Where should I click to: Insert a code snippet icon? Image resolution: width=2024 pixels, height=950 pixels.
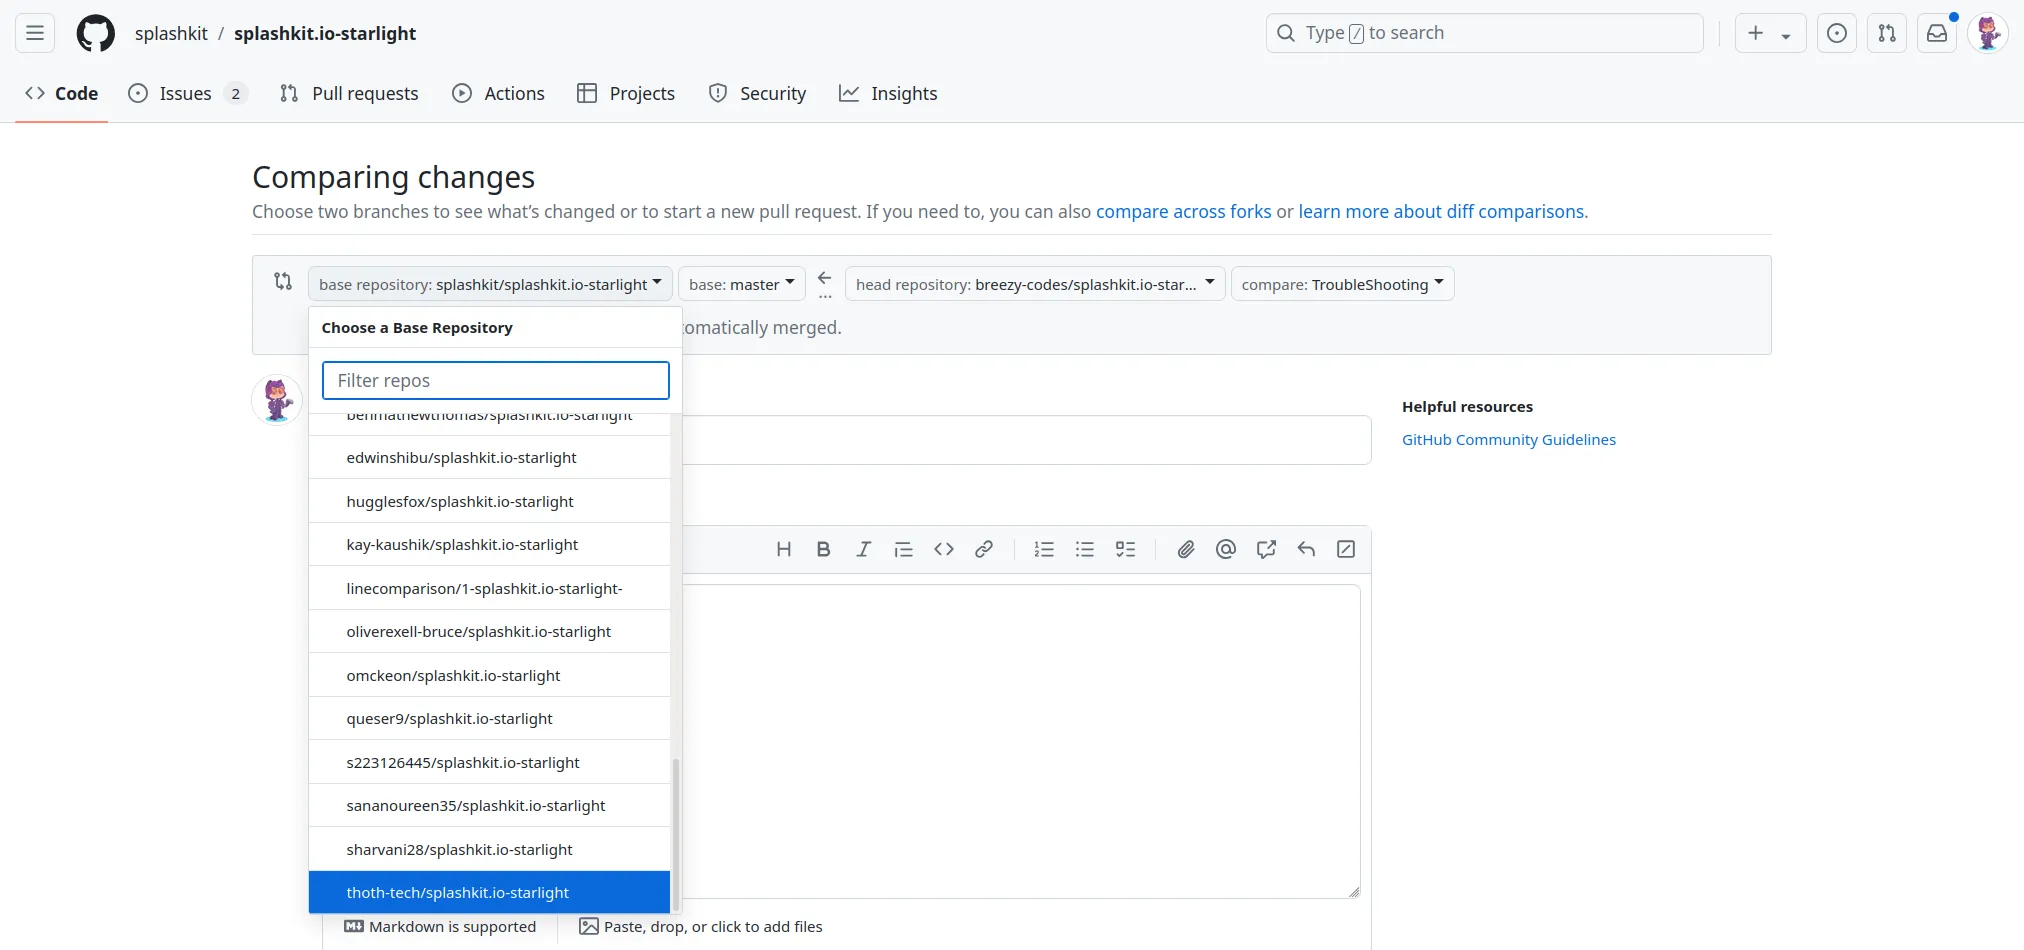(943, 549)
